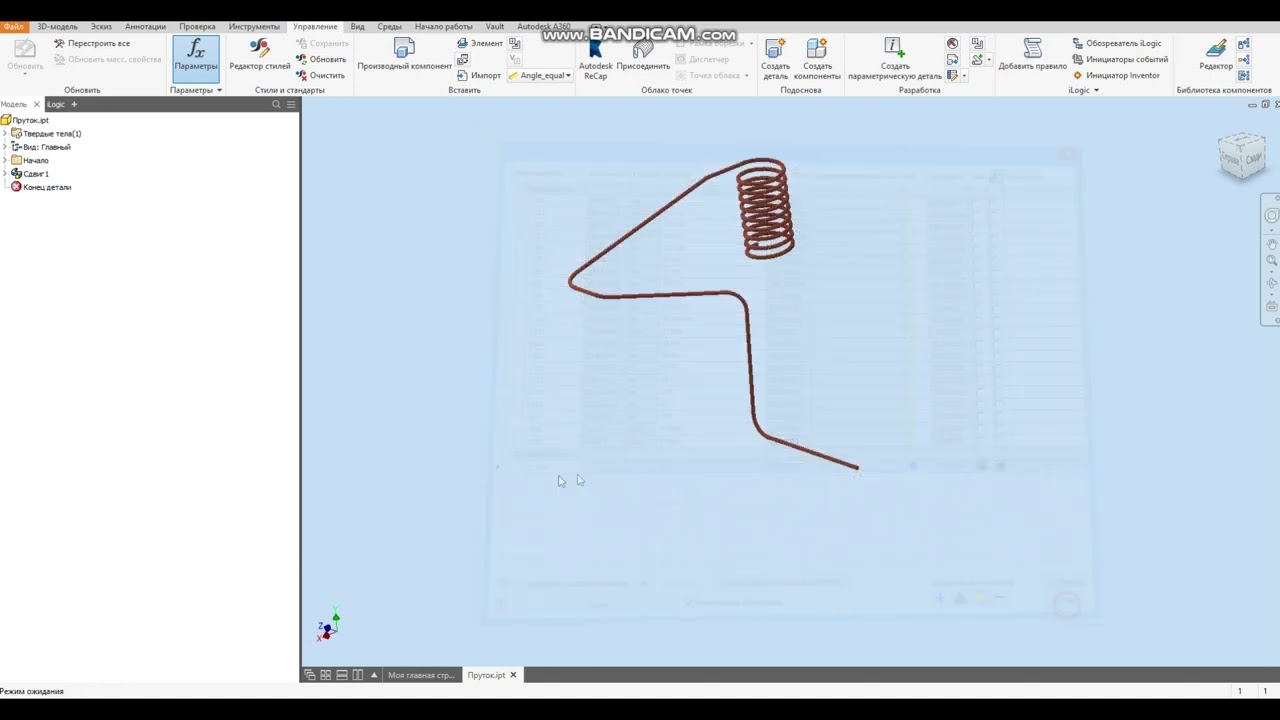This screenshot has width=1280, height=720.
Task: Close the Модель browser tab
Action: (x=37, y=104)
